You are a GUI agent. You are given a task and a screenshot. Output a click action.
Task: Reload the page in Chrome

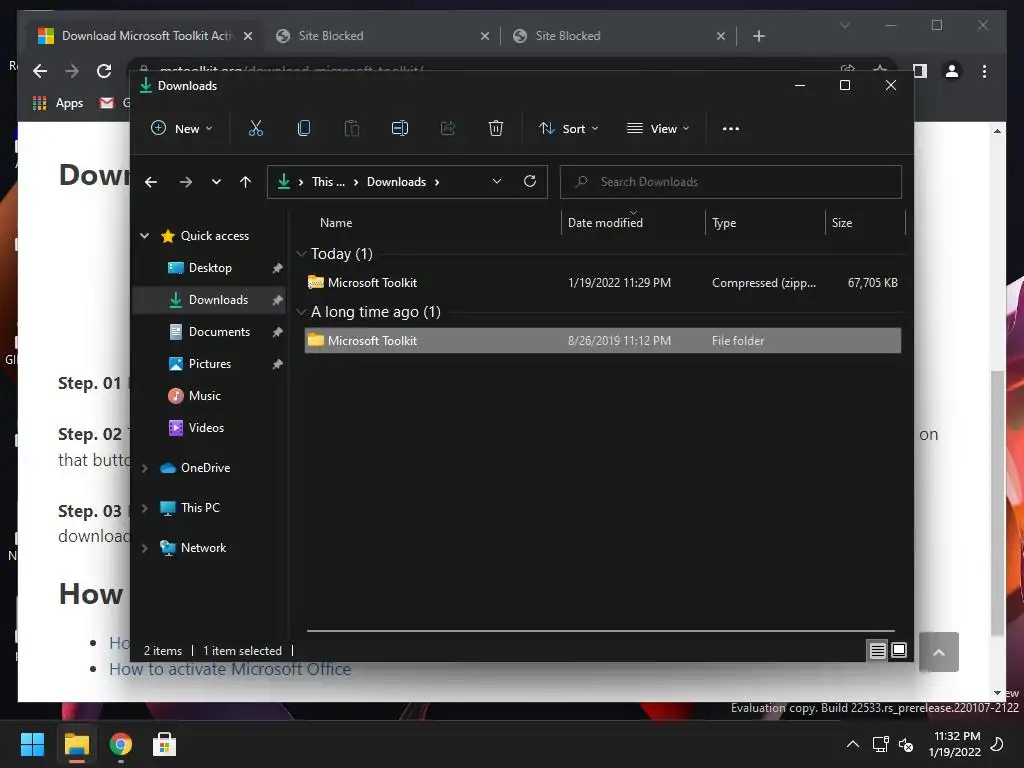click(104, 71)
